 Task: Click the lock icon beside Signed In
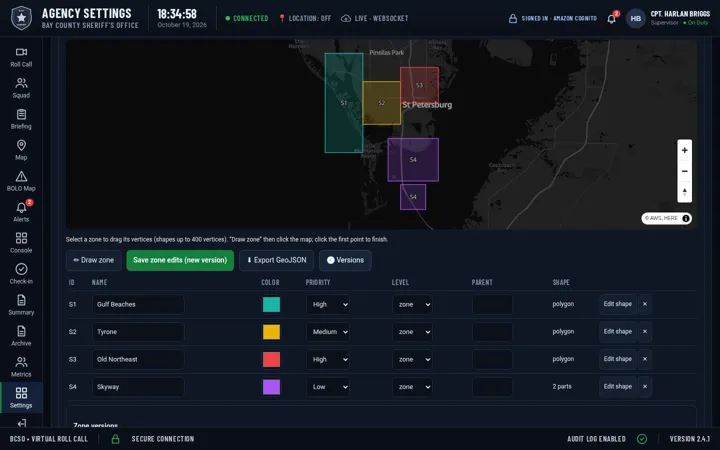coord(512,18)
